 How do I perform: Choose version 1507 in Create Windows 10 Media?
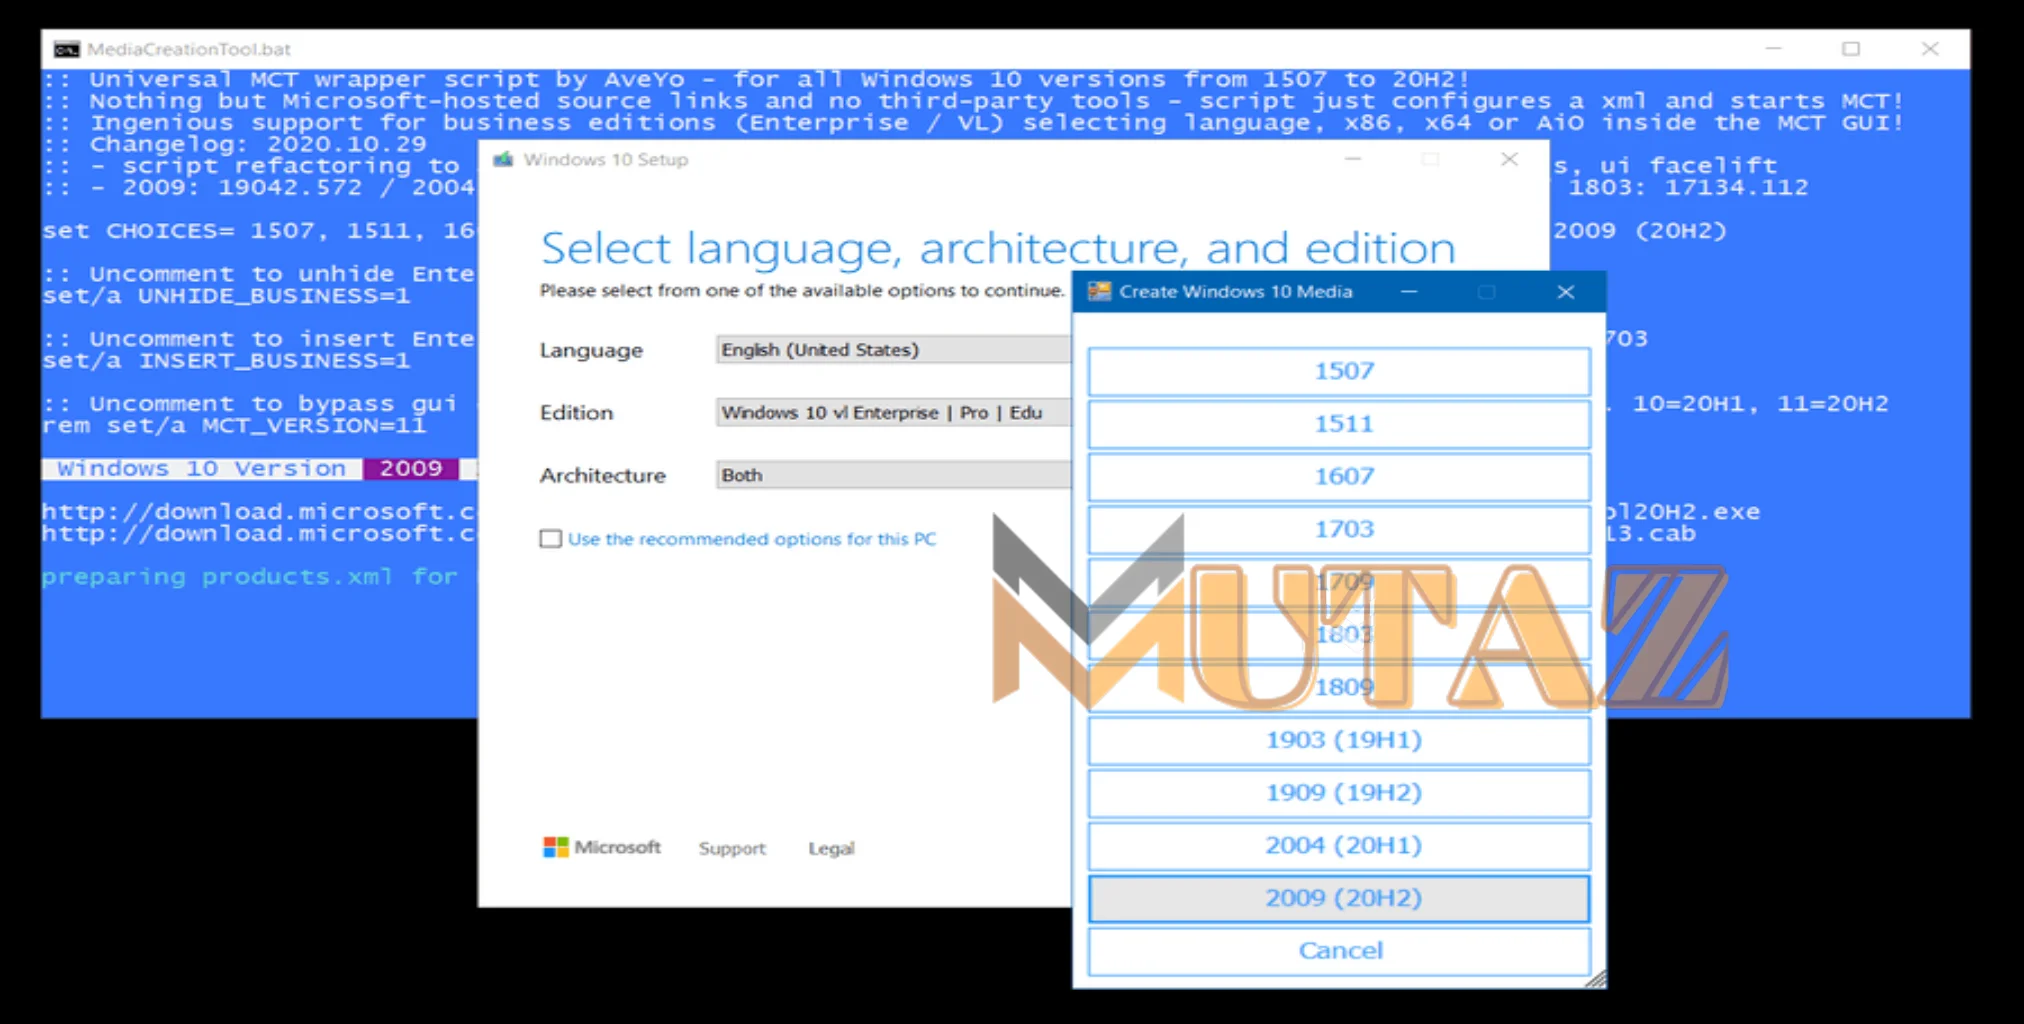(1339, 371)
